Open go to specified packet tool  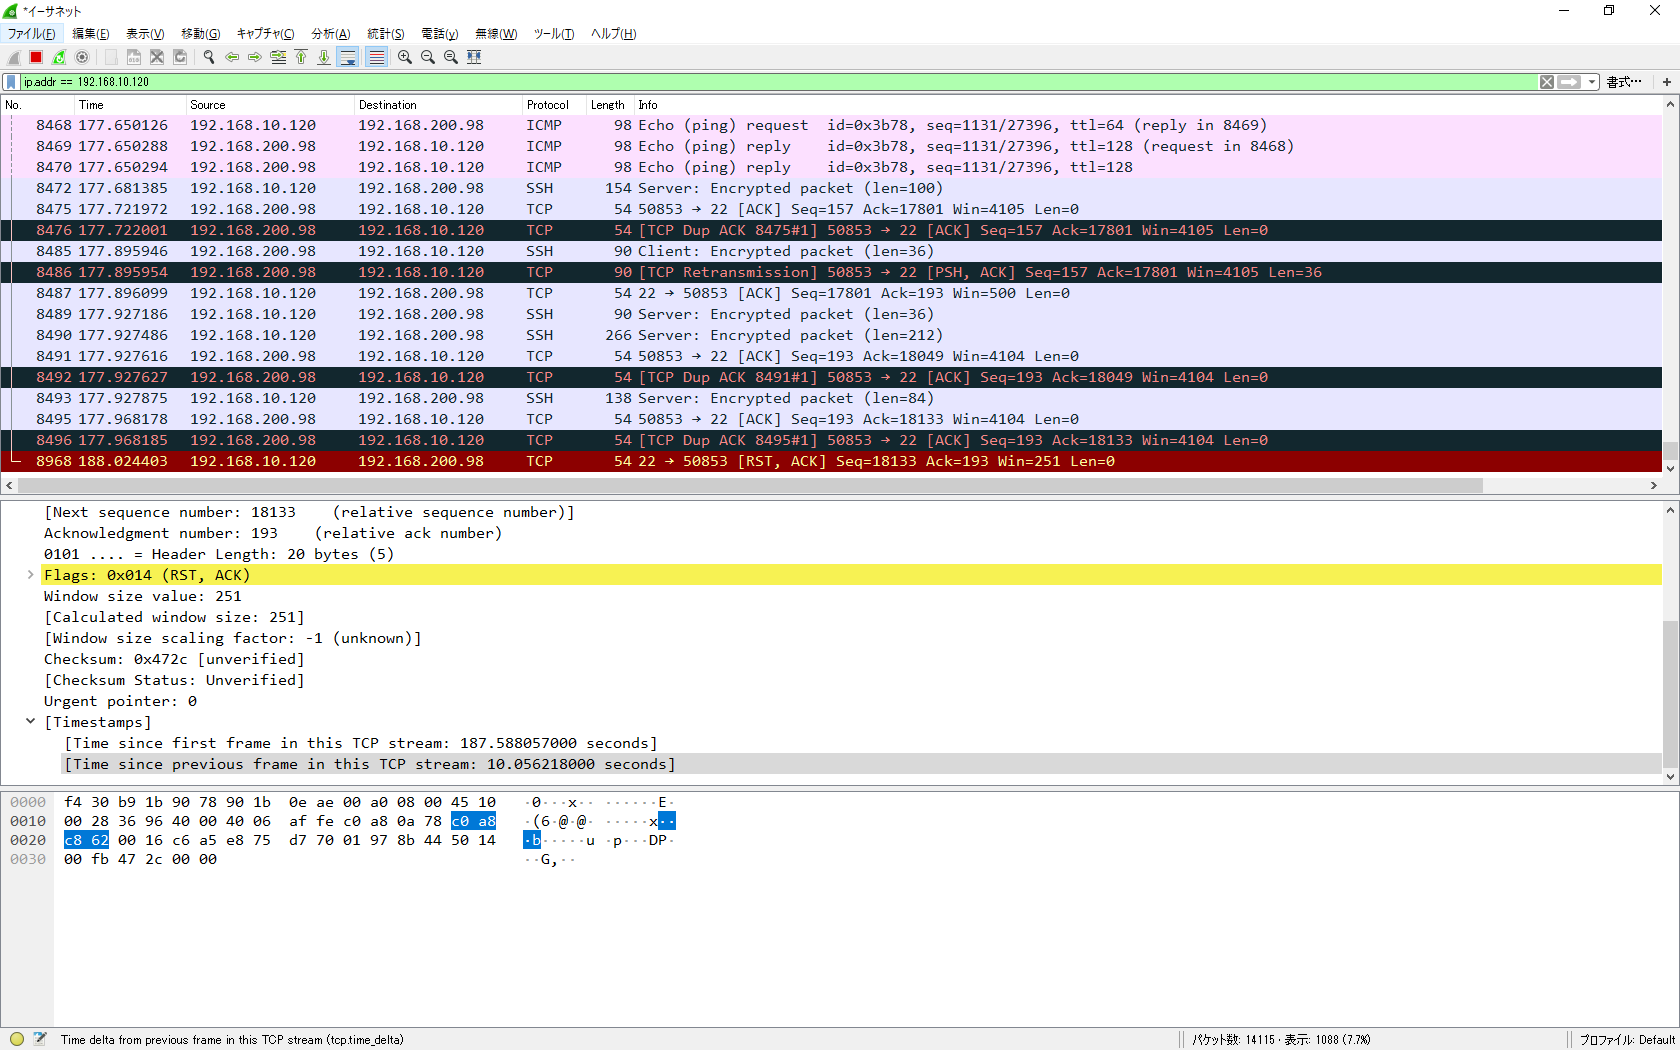pos(278,57)
